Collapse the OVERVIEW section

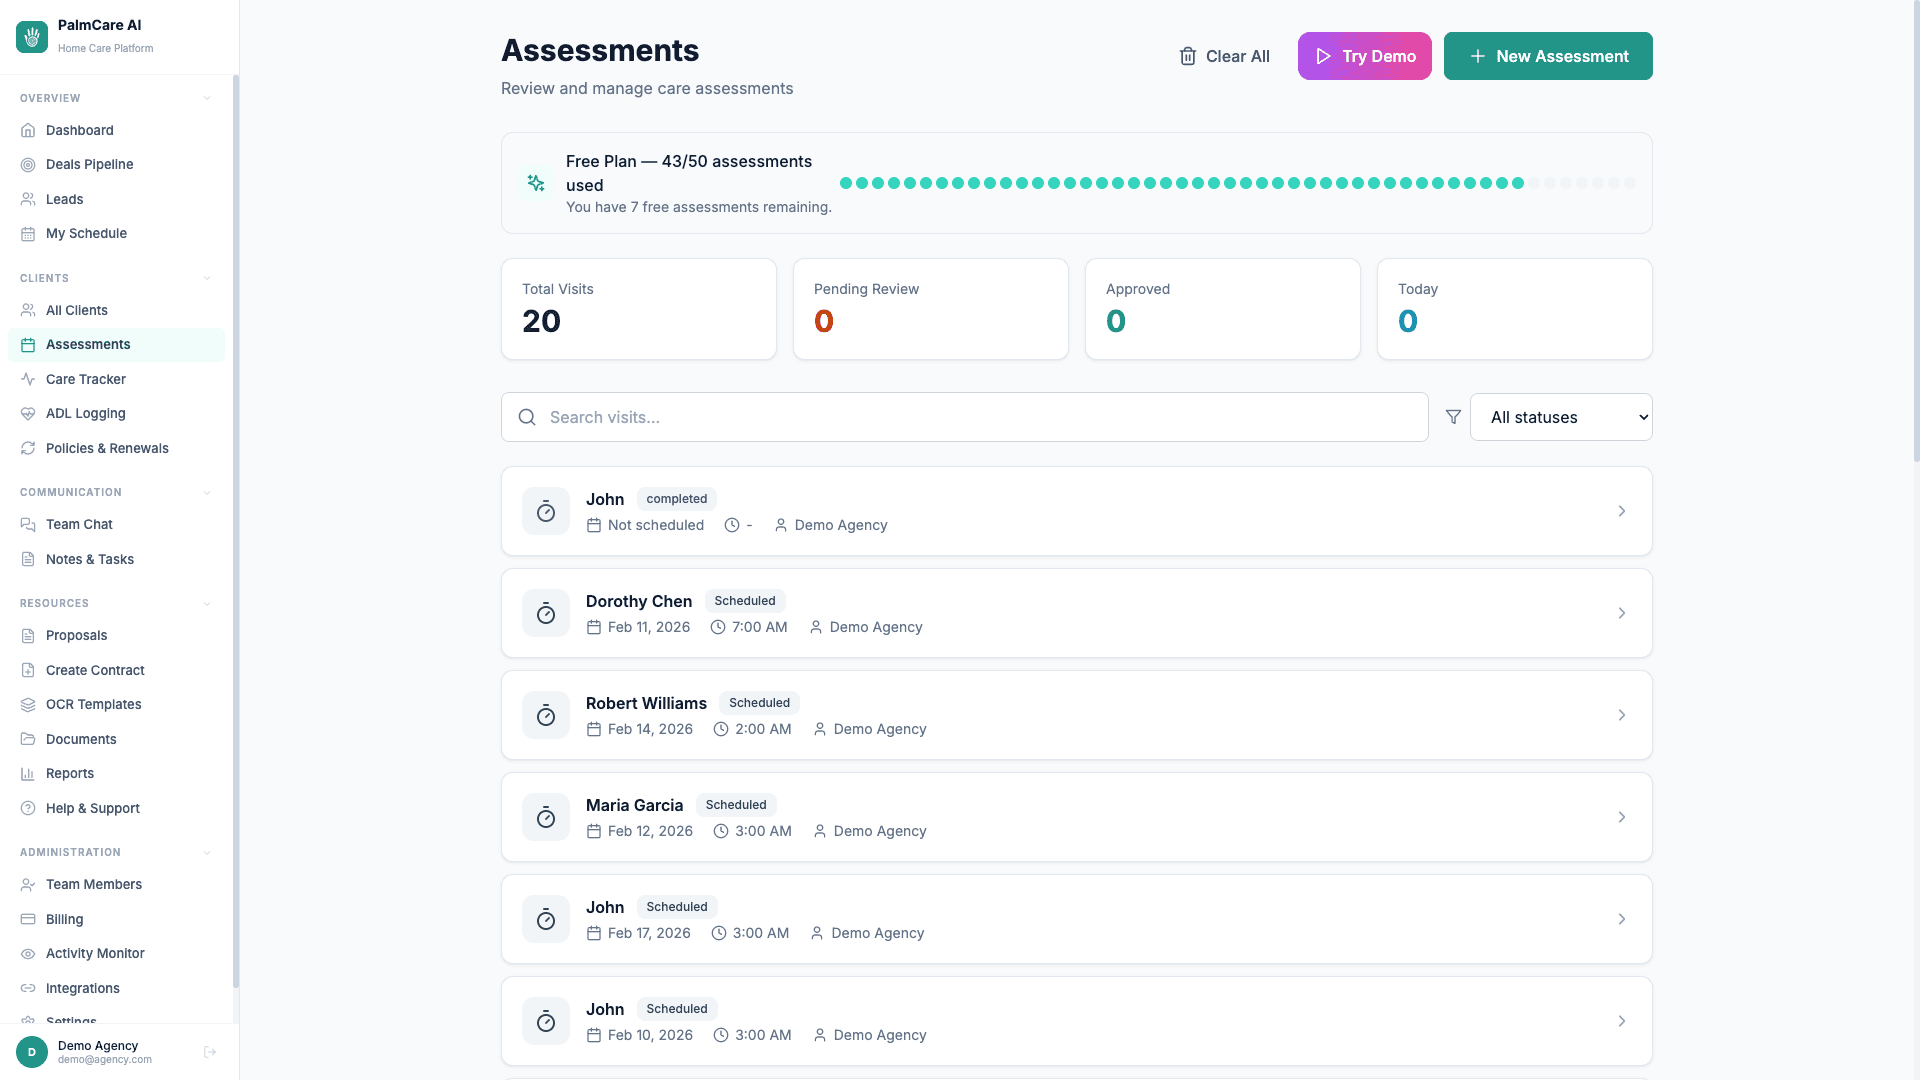(x=207, y=98)
